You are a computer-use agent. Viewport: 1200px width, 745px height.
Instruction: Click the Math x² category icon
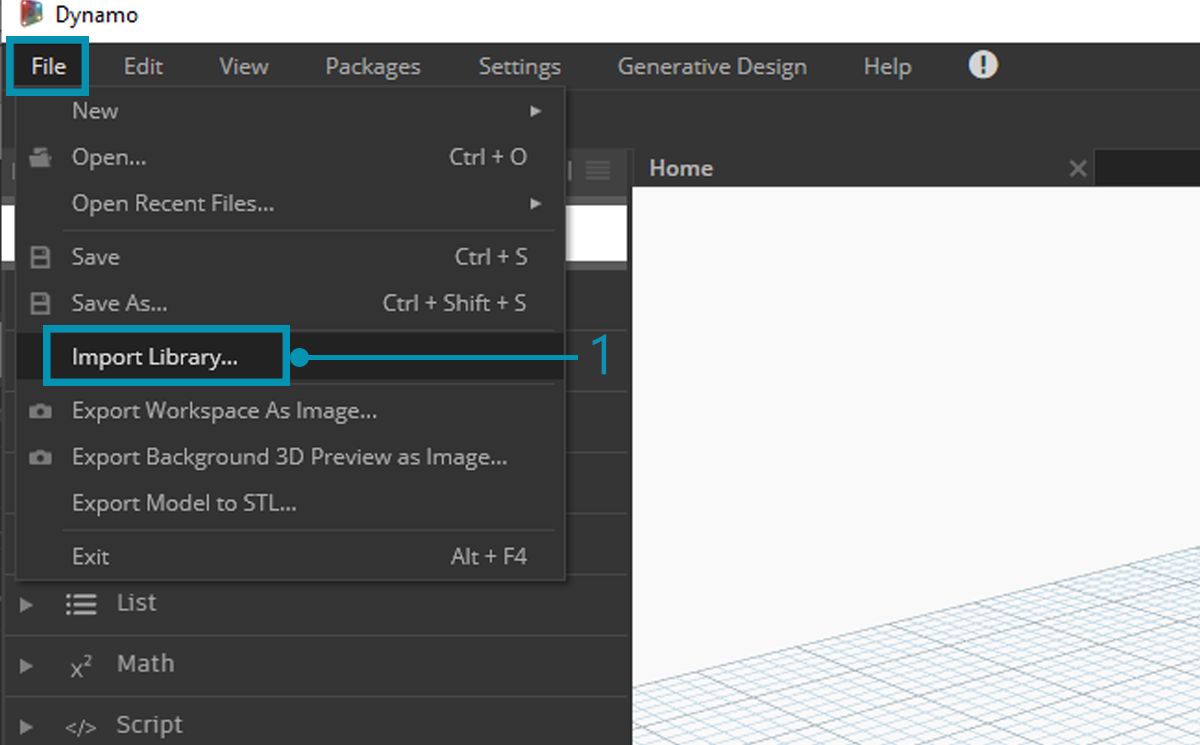coord(81,666)
